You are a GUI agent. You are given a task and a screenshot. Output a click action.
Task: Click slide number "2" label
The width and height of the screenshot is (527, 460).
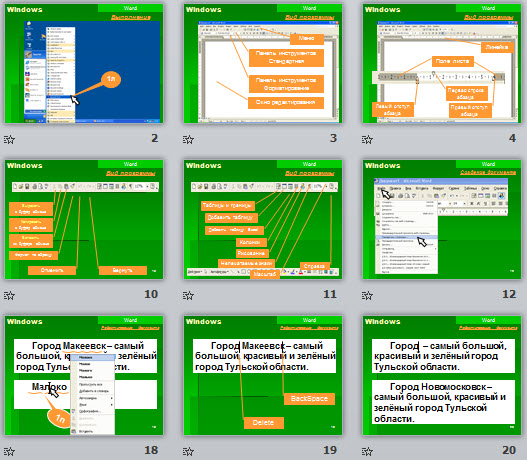click(155, 138)
